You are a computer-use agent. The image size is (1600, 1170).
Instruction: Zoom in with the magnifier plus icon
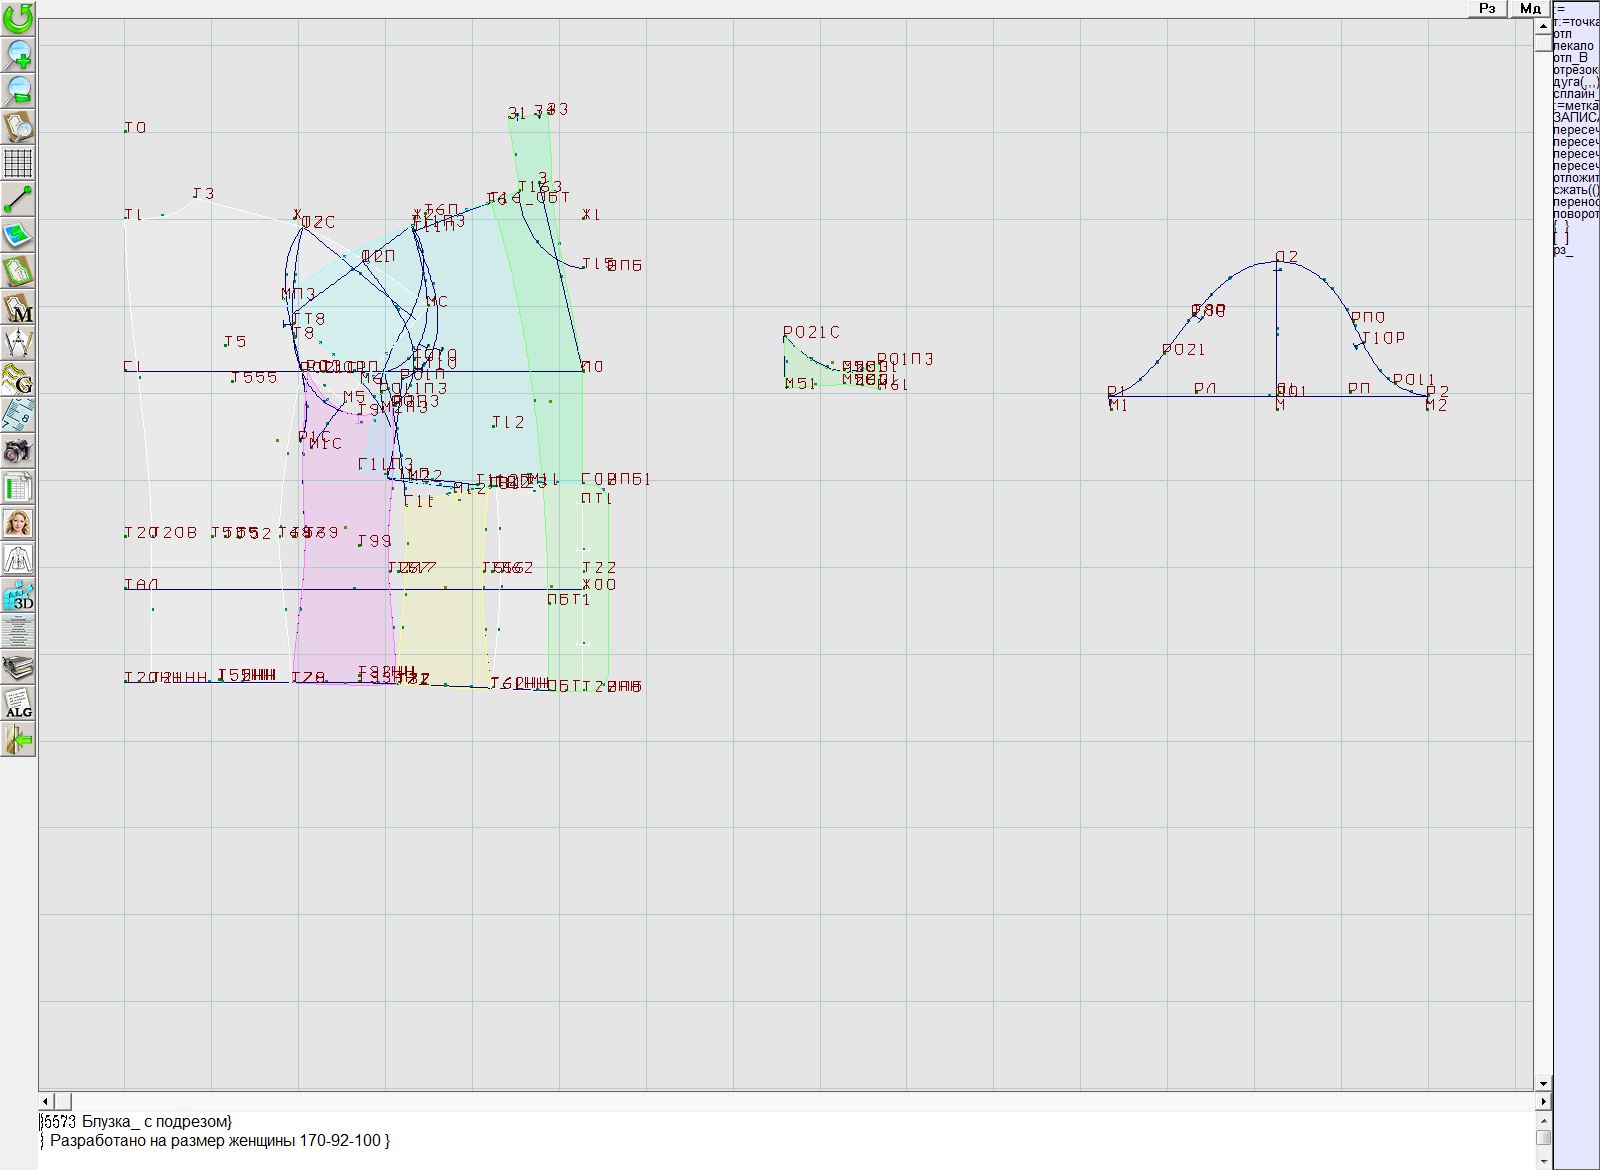pos(18,54)
